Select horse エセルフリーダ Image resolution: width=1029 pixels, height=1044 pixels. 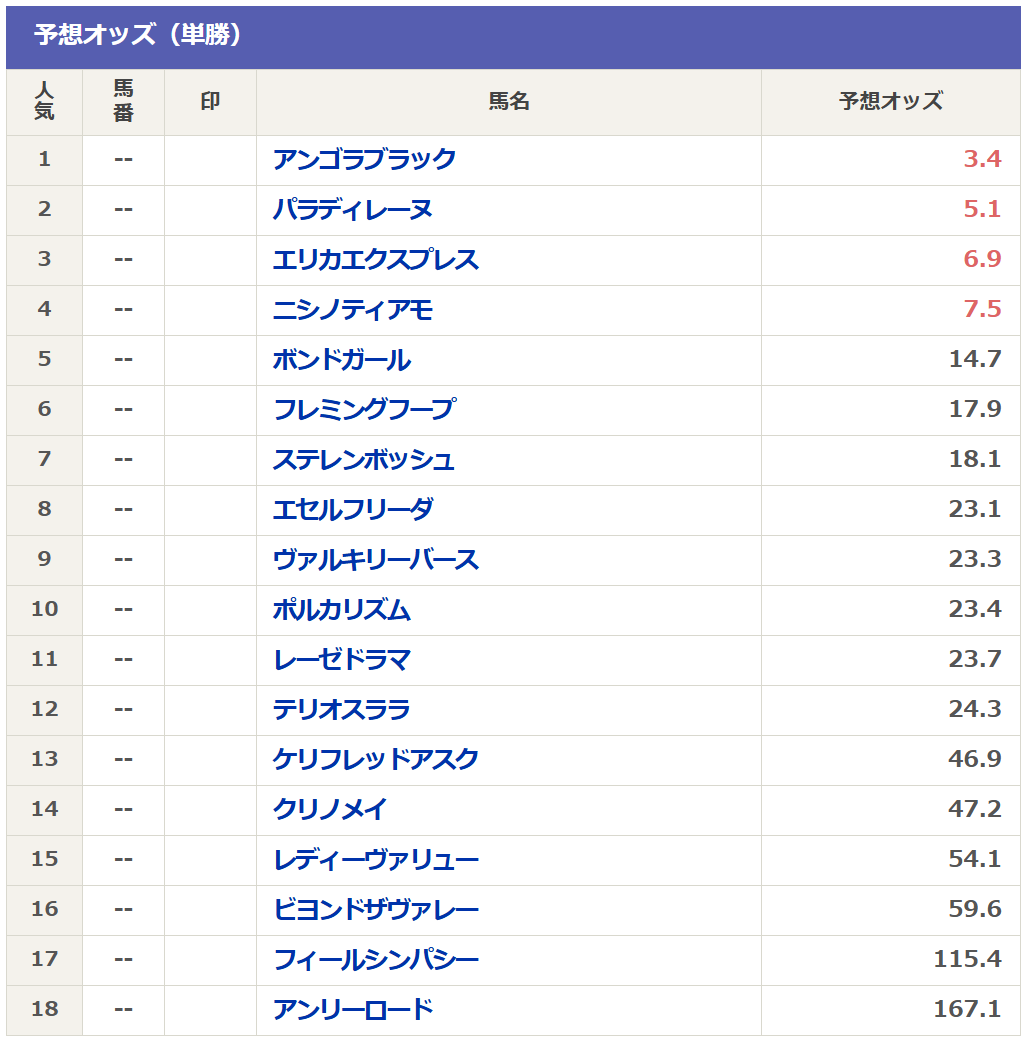(x=352, y=510)
